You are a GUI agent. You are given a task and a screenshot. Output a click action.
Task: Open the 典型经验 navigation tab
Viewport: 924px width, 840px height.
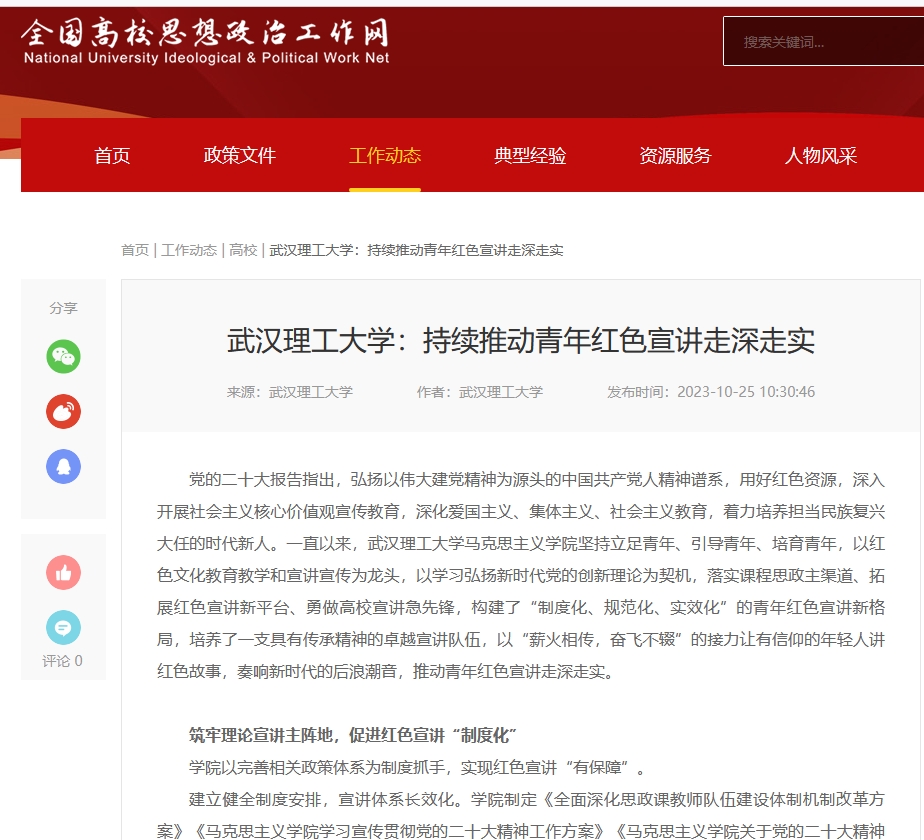(x=530, y=156)
